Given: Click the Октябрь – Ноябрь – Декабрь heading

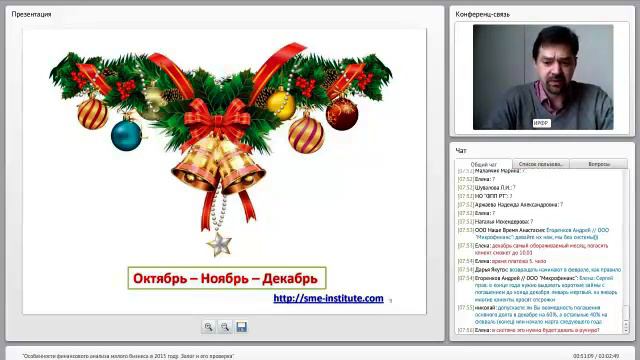Looking at the screenshot, I should (x=227, y=278).
